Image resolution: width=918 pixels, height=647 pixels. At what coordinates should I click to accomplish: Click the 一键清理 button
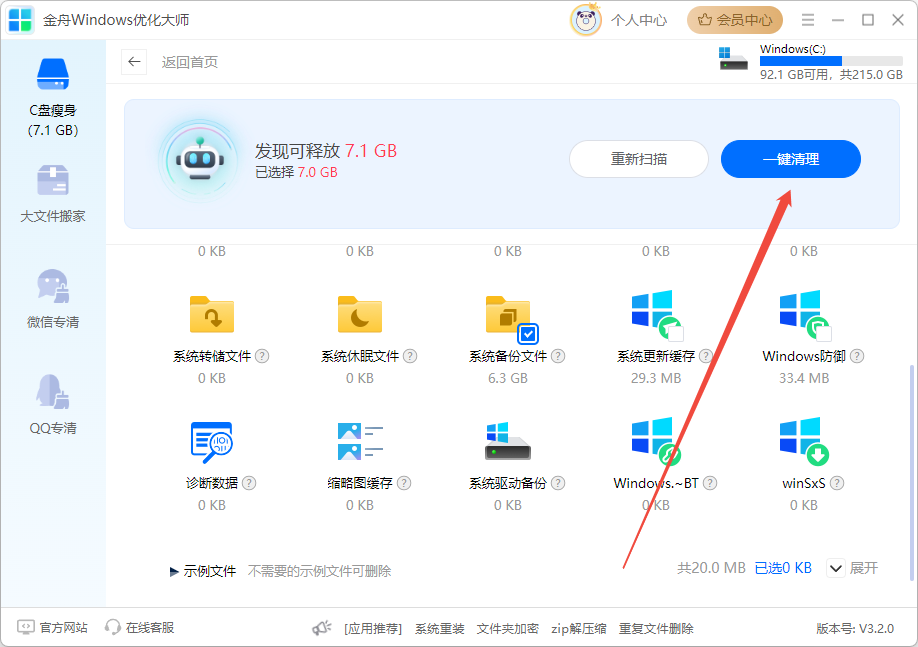click(x=790, y=159)
